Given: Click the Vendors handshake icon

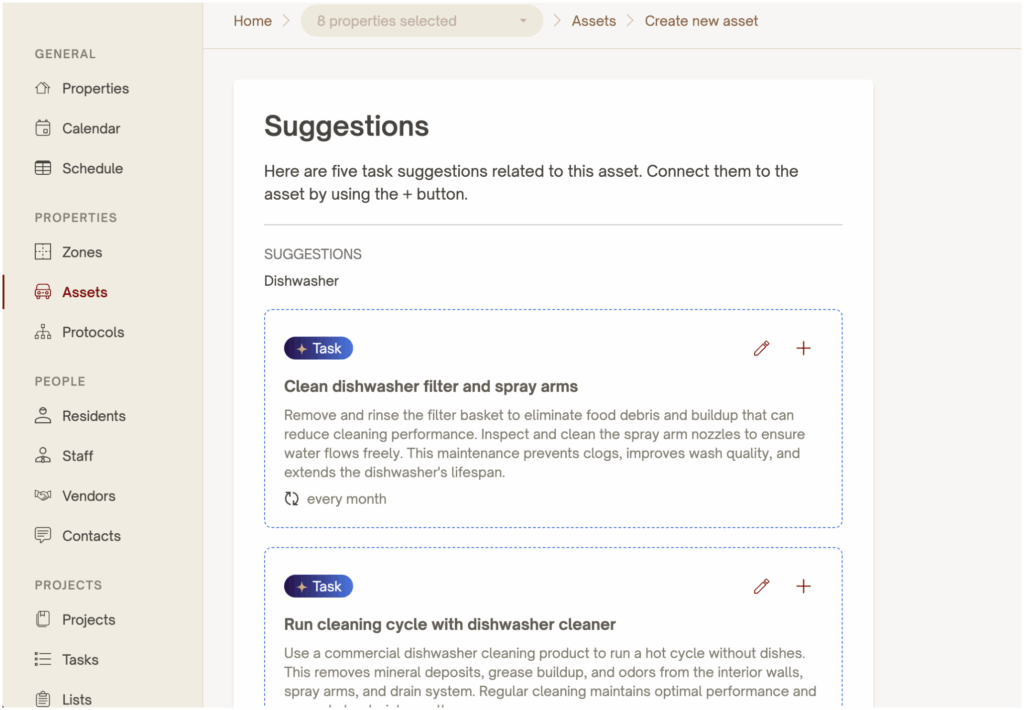Looking at the screenshot, I should tap(43, 496).
